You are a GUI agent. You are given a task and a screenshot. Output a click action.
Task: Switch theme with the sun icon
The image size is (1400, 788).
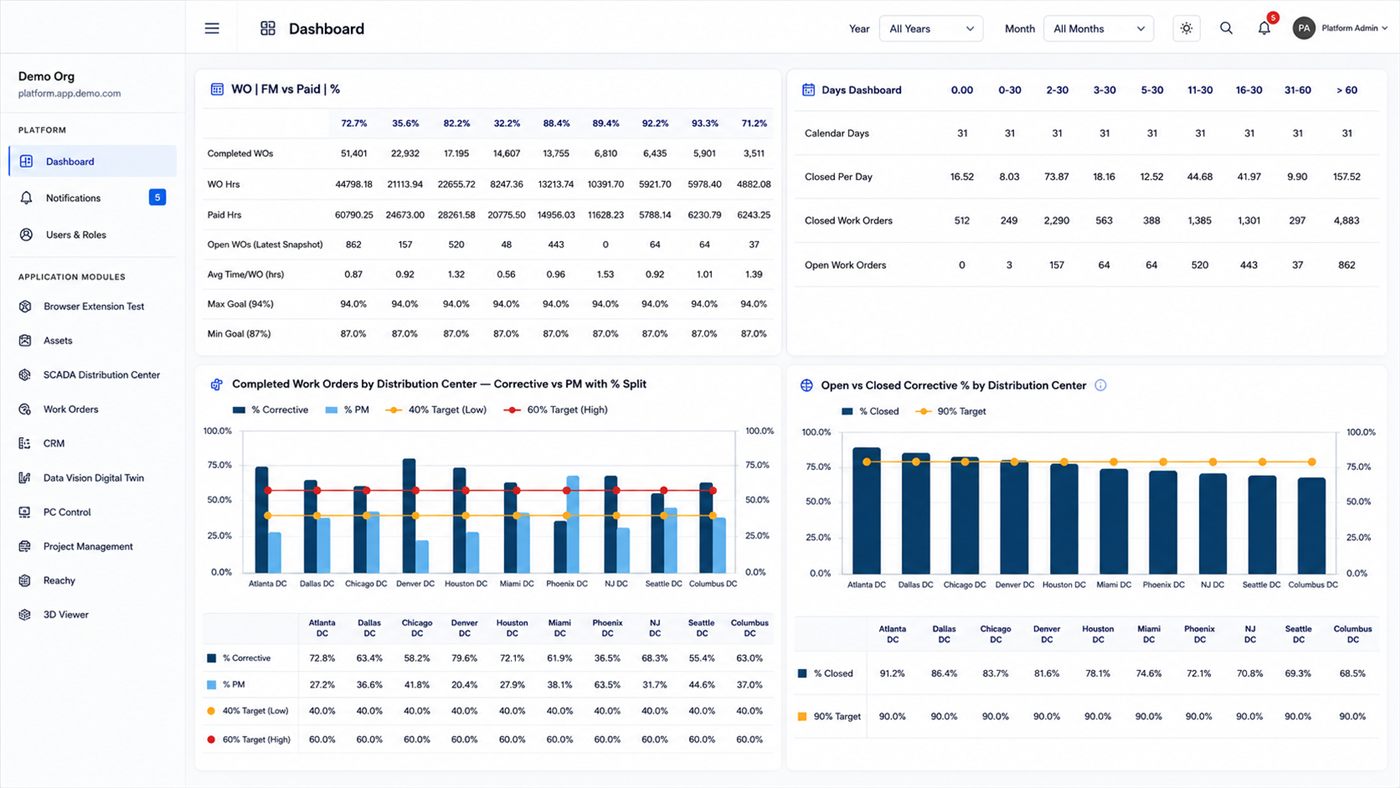tap(1186, 28)
